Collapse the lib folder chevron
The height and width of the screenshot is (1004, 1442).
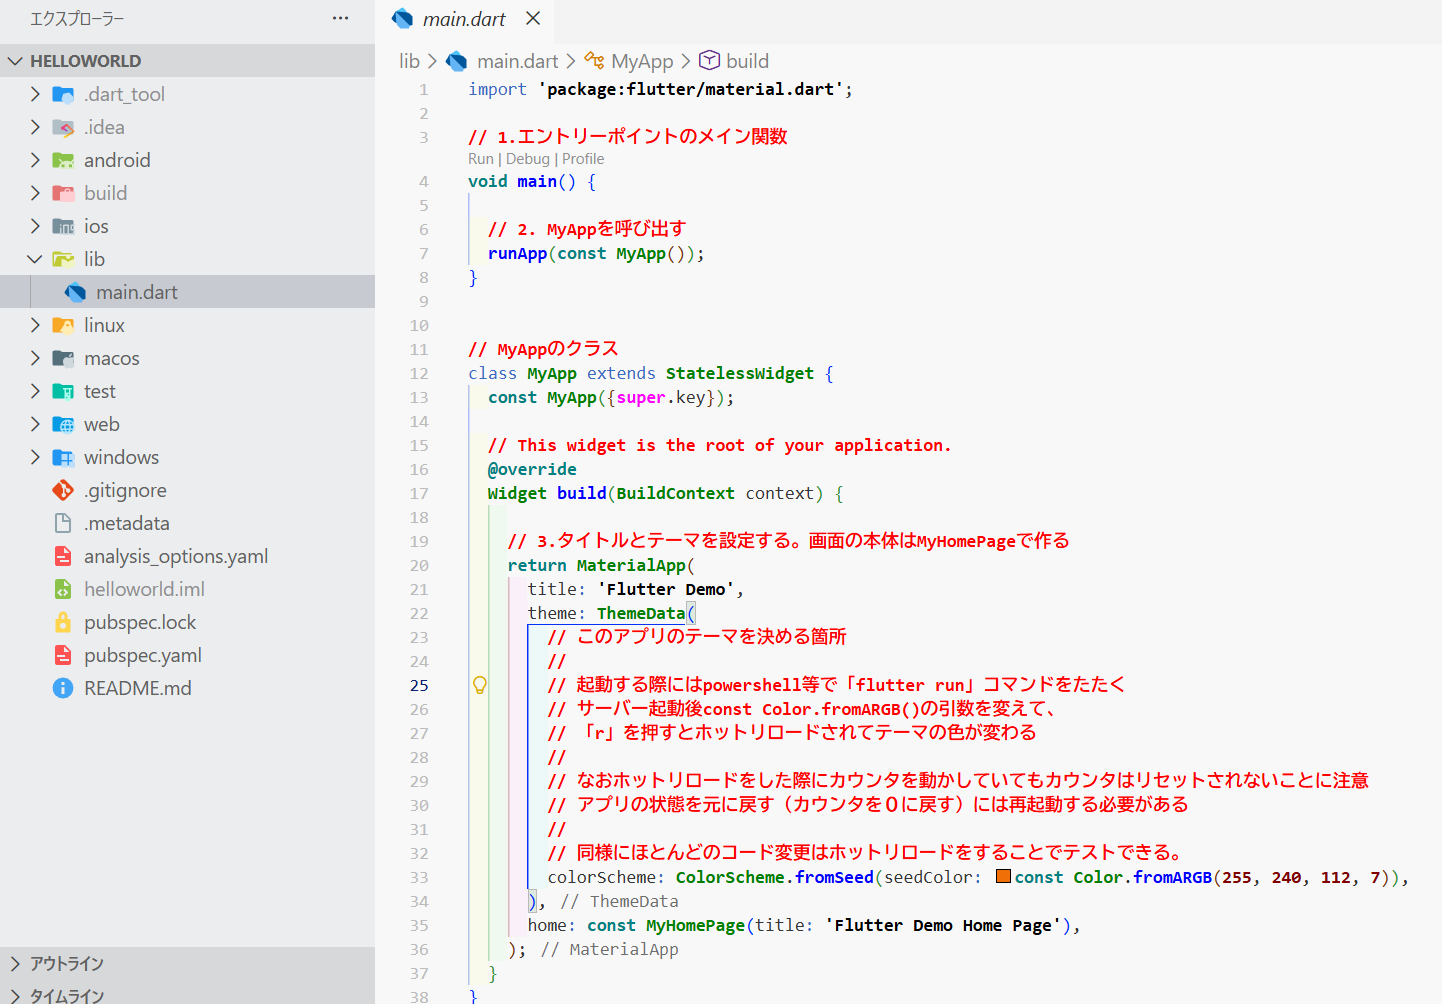(x=35, y=259)
